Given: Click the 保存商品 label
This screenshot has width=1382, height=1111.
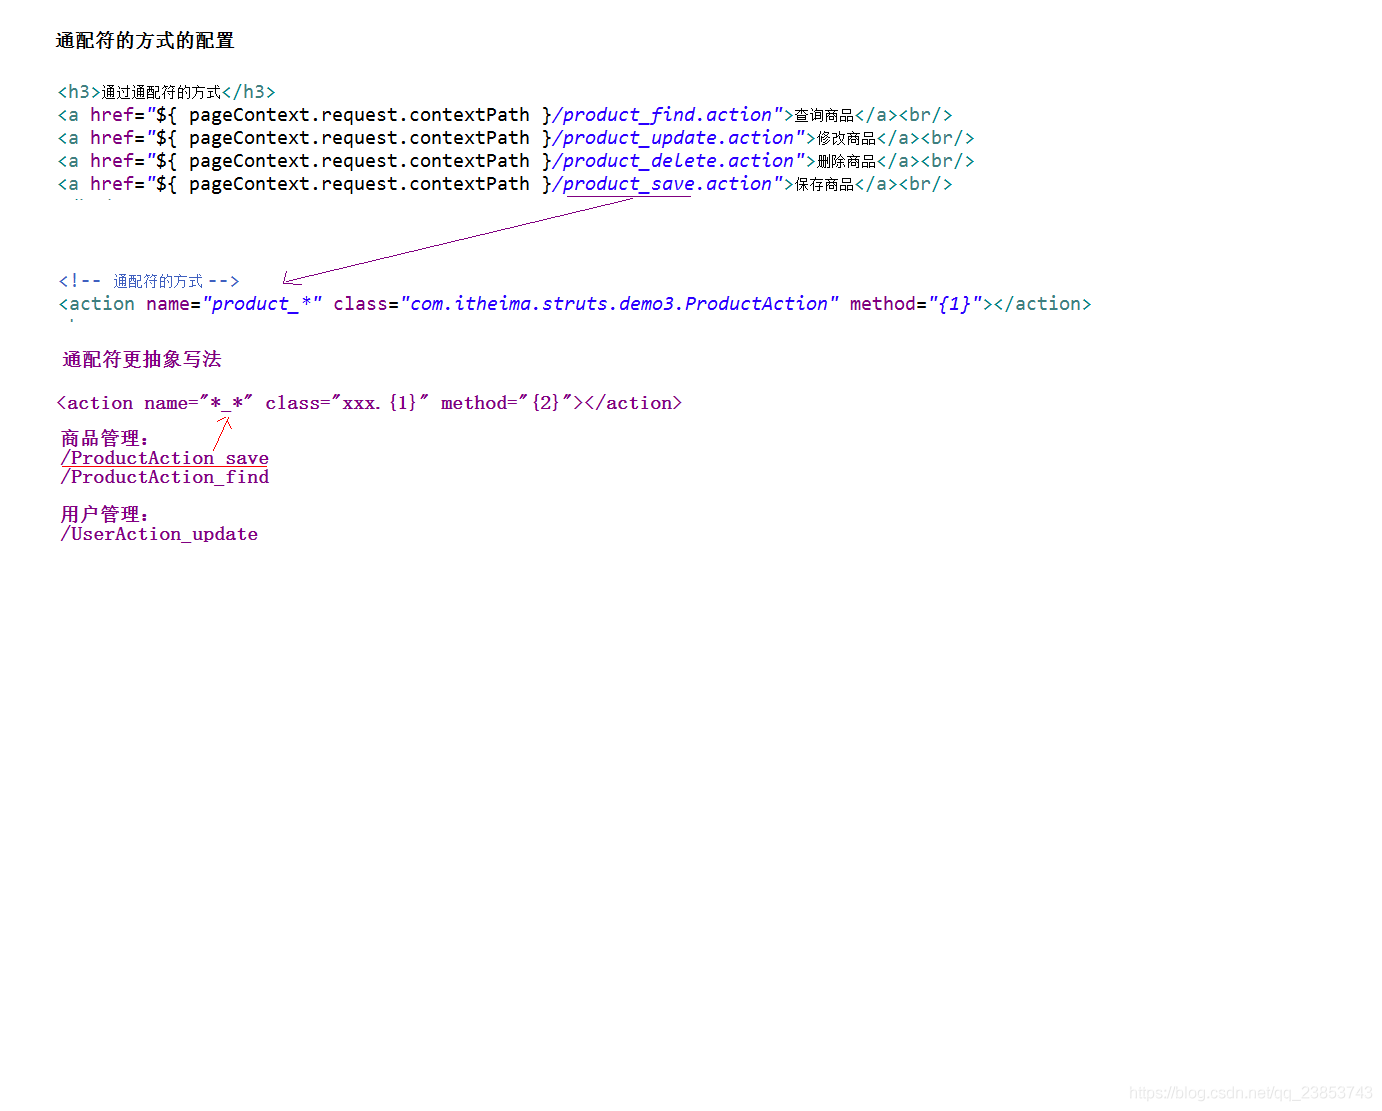Looking at the screenshot, I should tap(824, 185).
